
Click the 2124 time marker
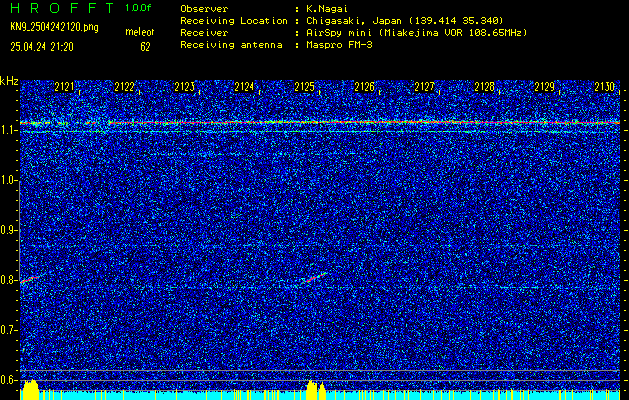[244, 87]
